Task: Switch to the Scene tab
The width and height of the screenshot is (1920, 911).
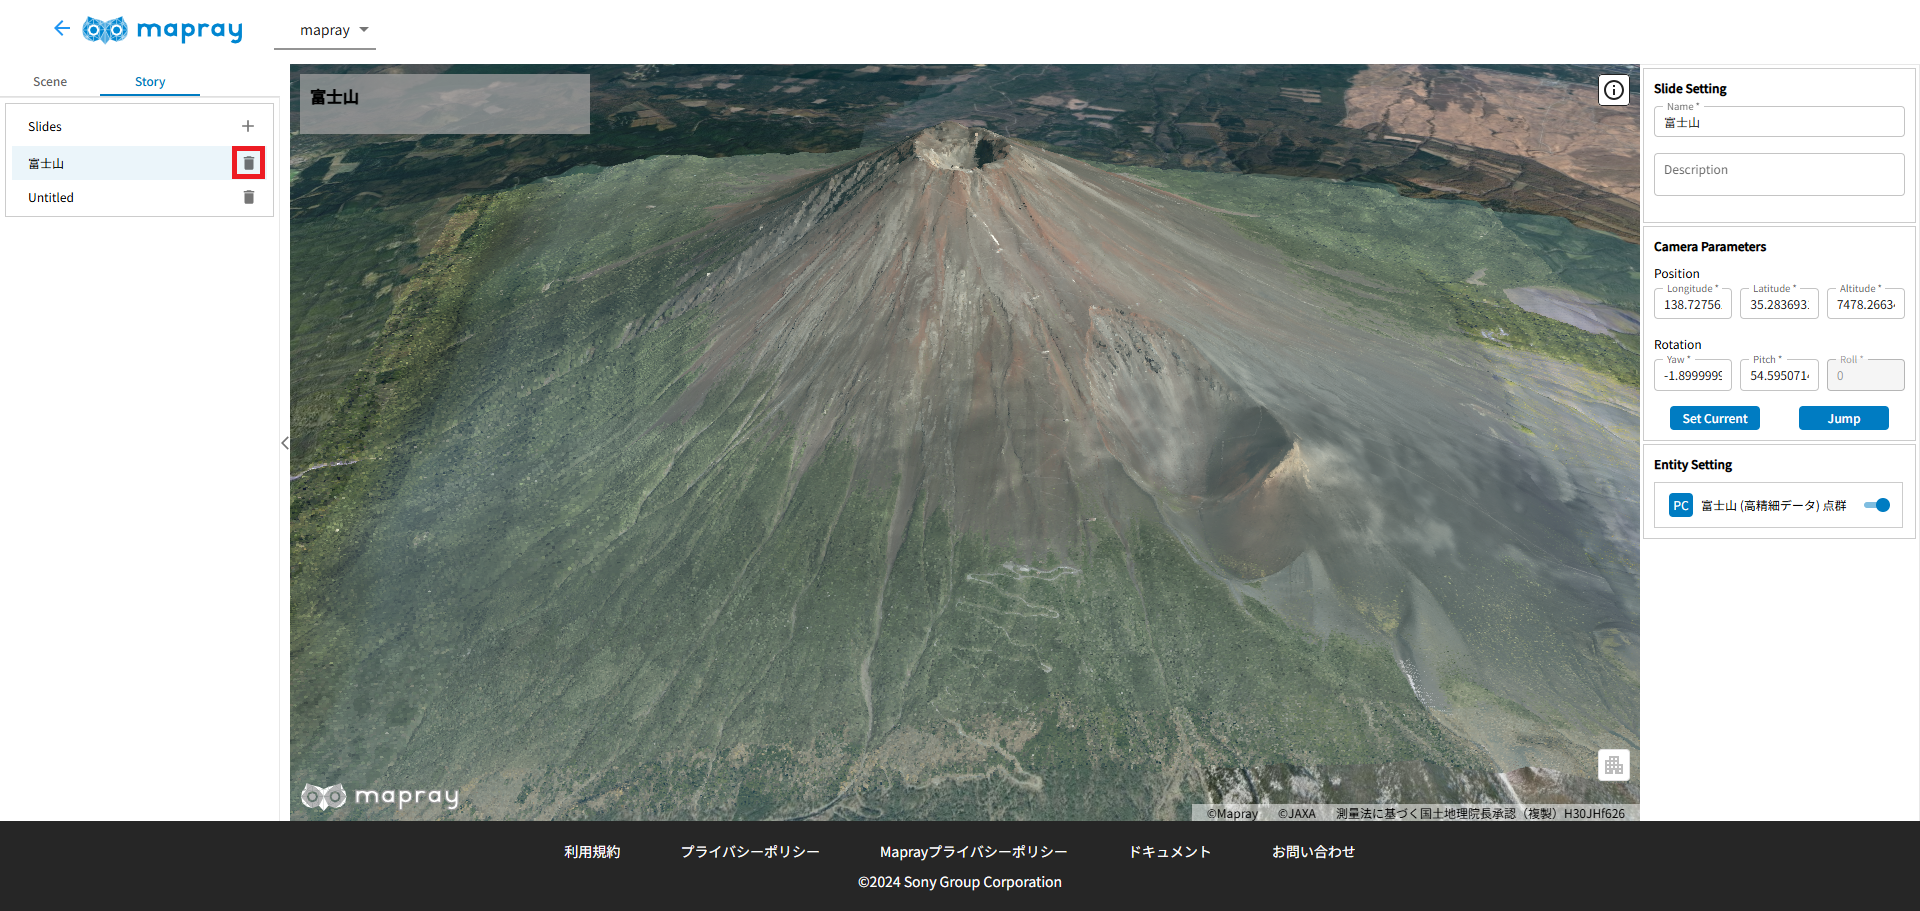Action: 50,82
